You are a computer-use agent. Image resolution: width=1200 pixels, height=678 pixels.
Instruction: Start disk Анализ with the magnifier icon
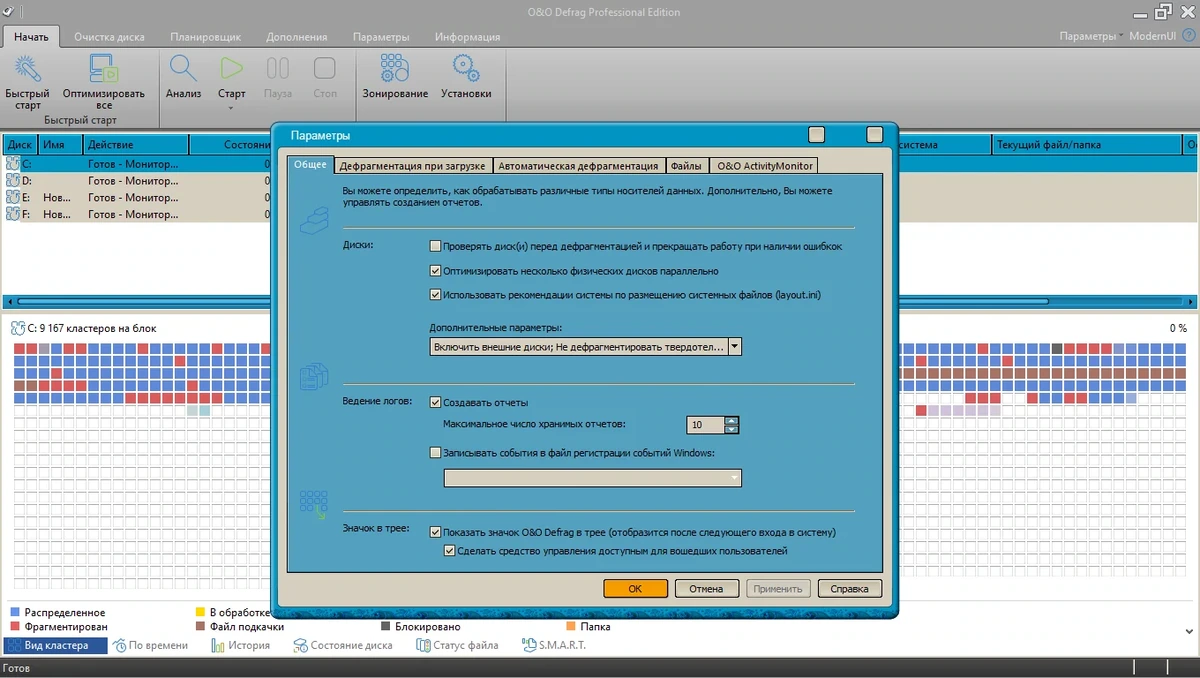point(183,77)
